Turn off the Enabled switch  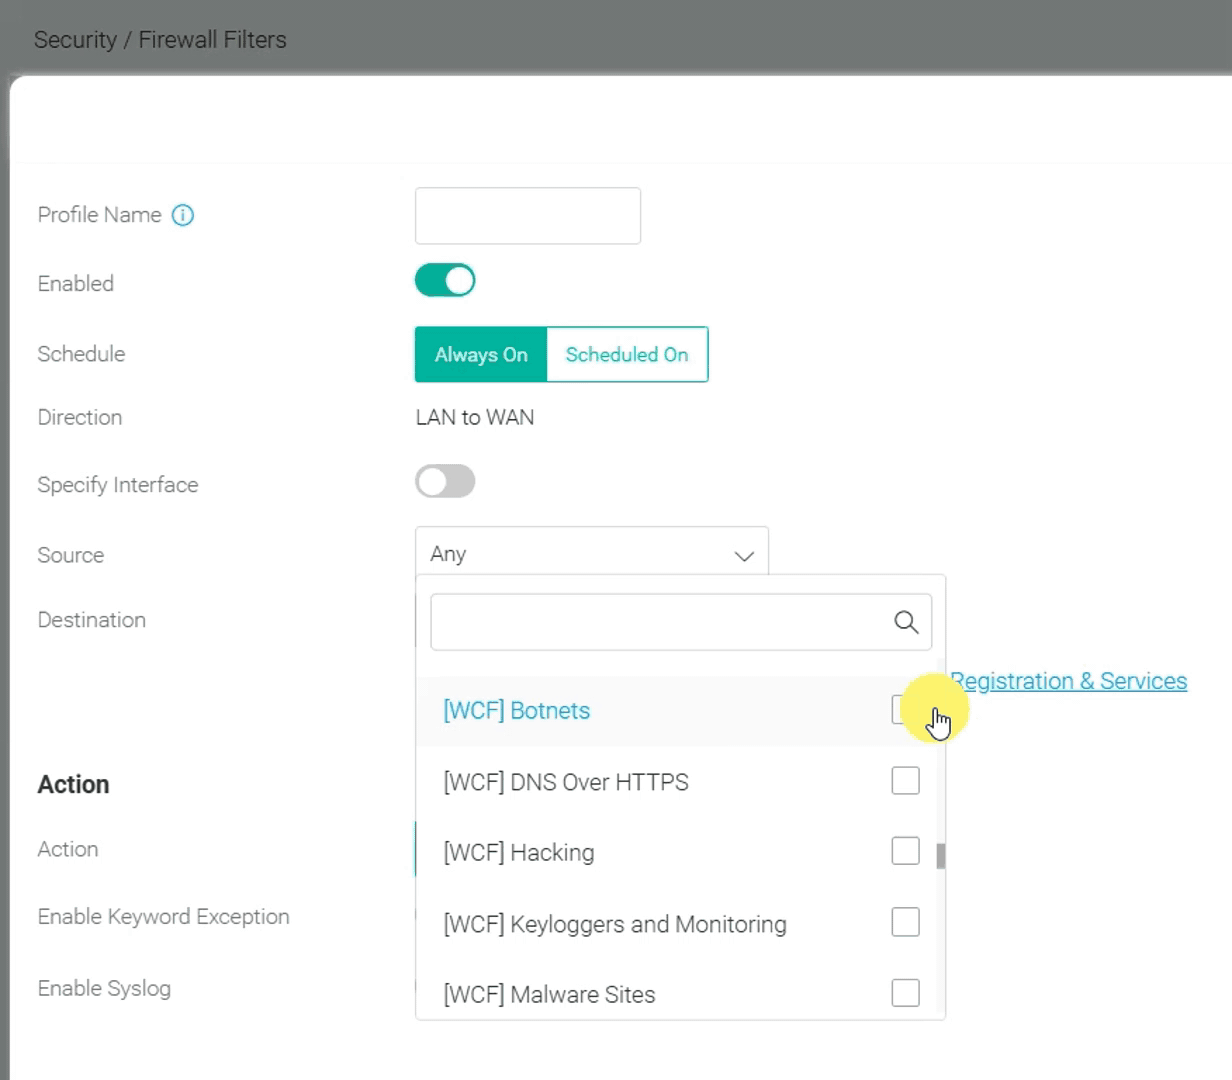coord(445,281)
